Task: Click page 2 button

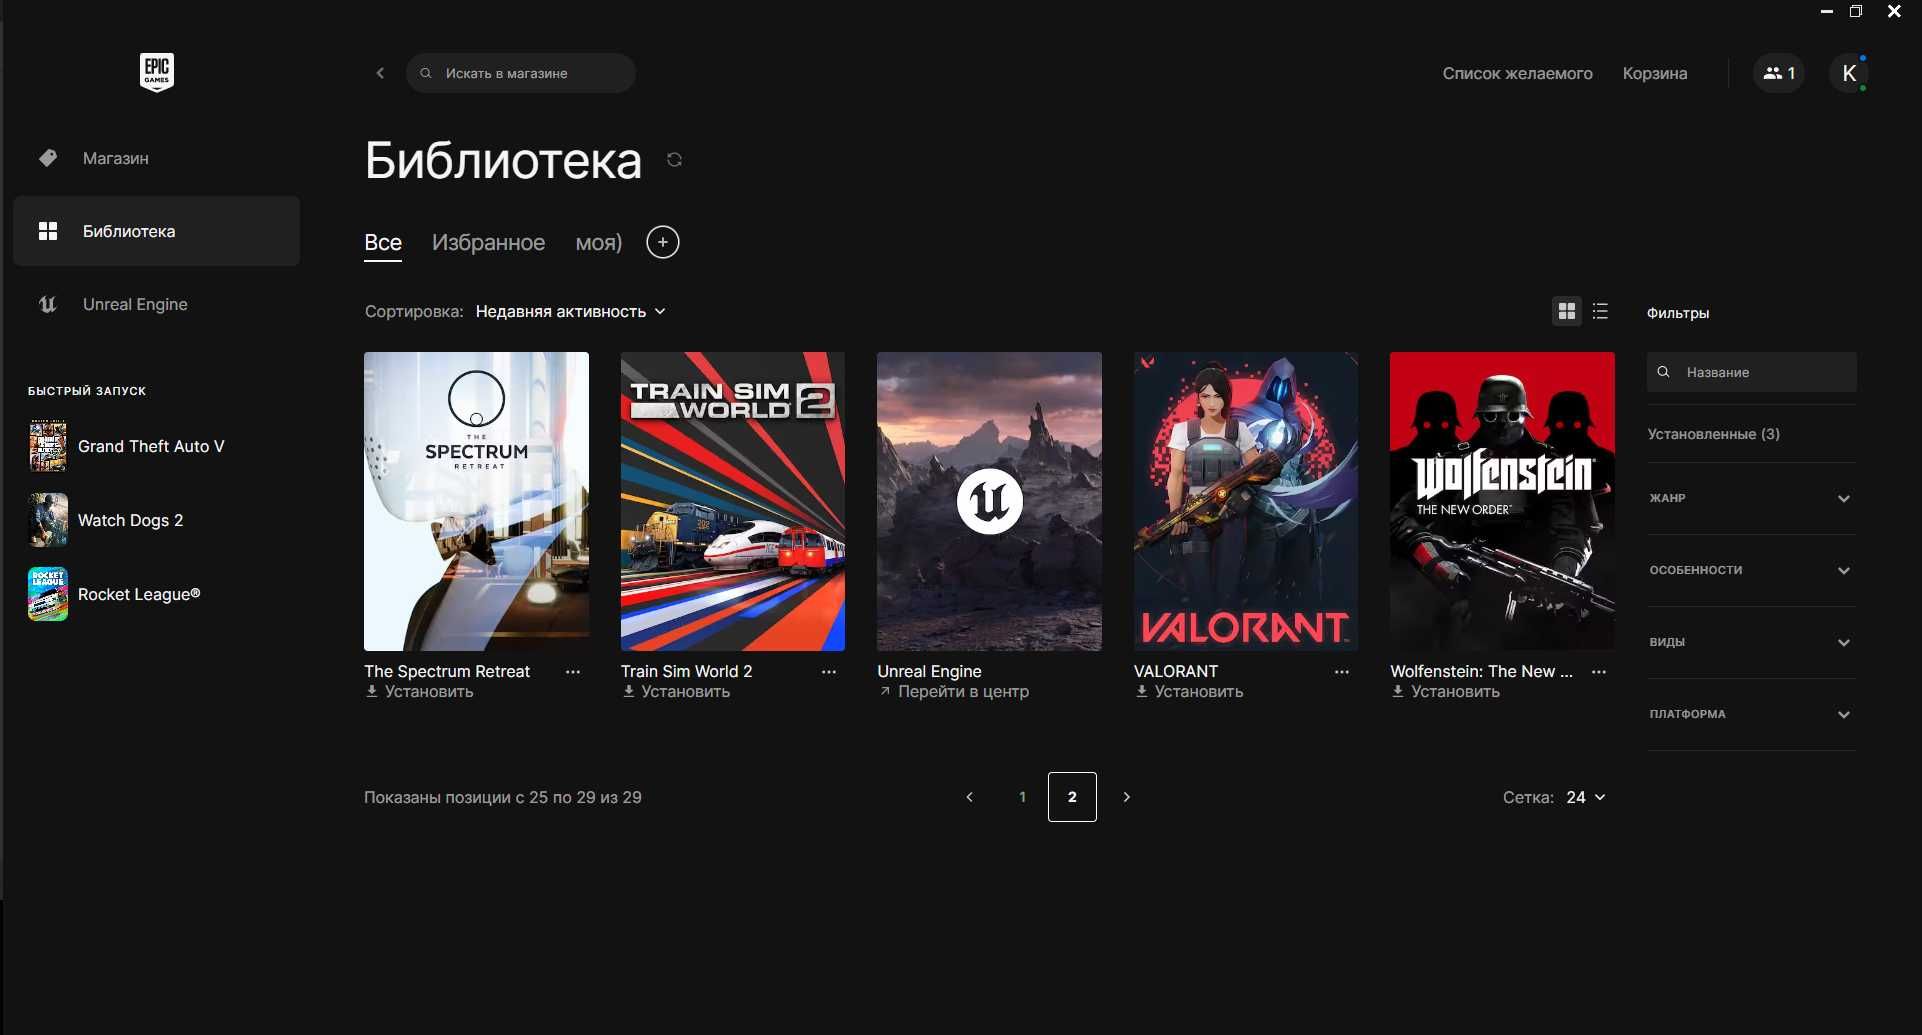Action: coord(1072,797)
